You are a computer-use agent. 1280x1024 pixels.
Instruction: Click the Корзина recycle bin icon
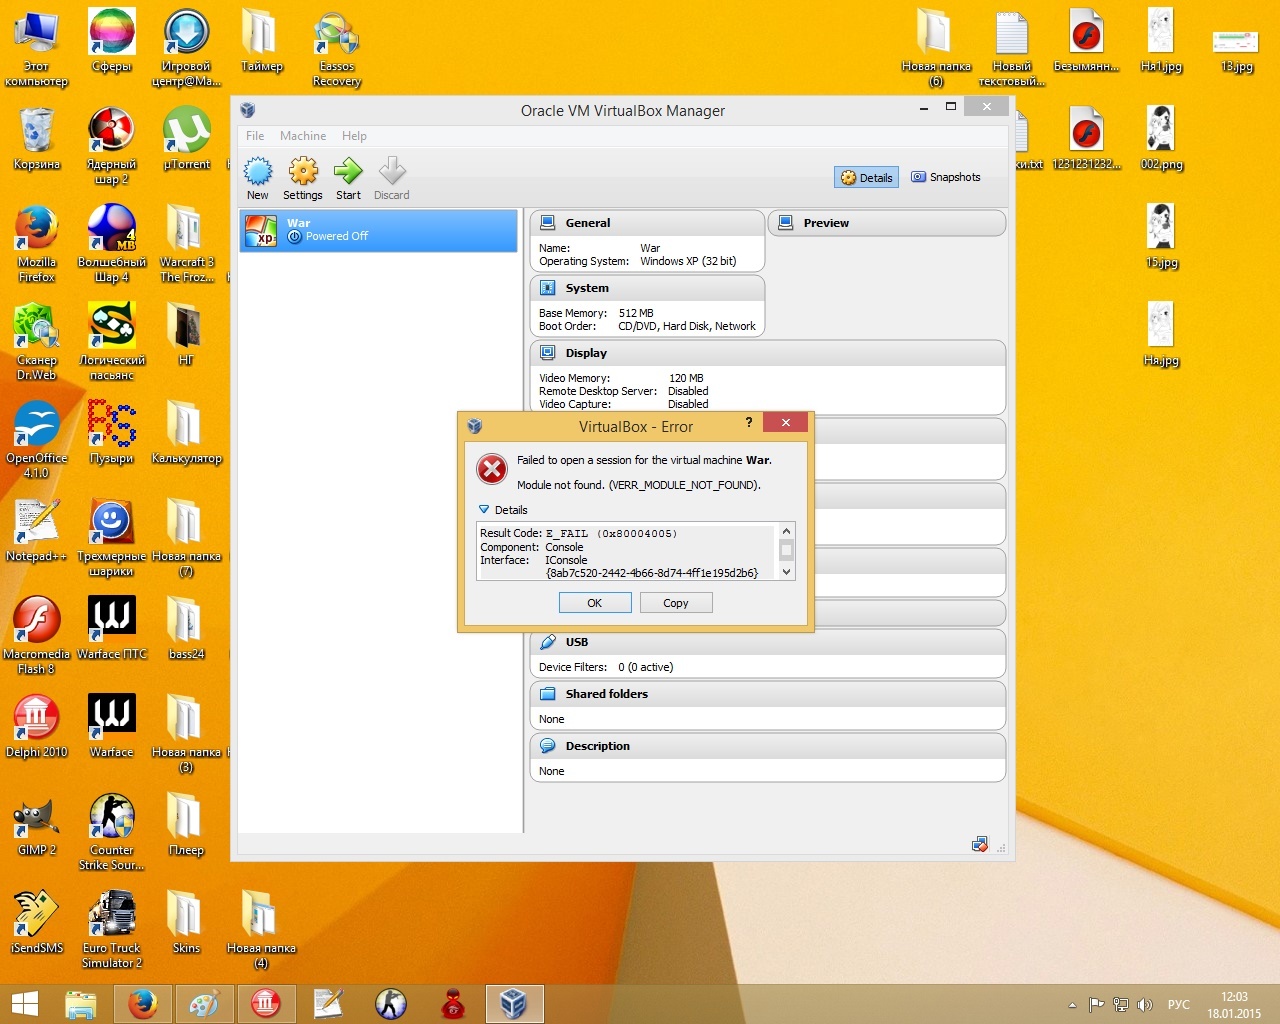pos(37,138)
